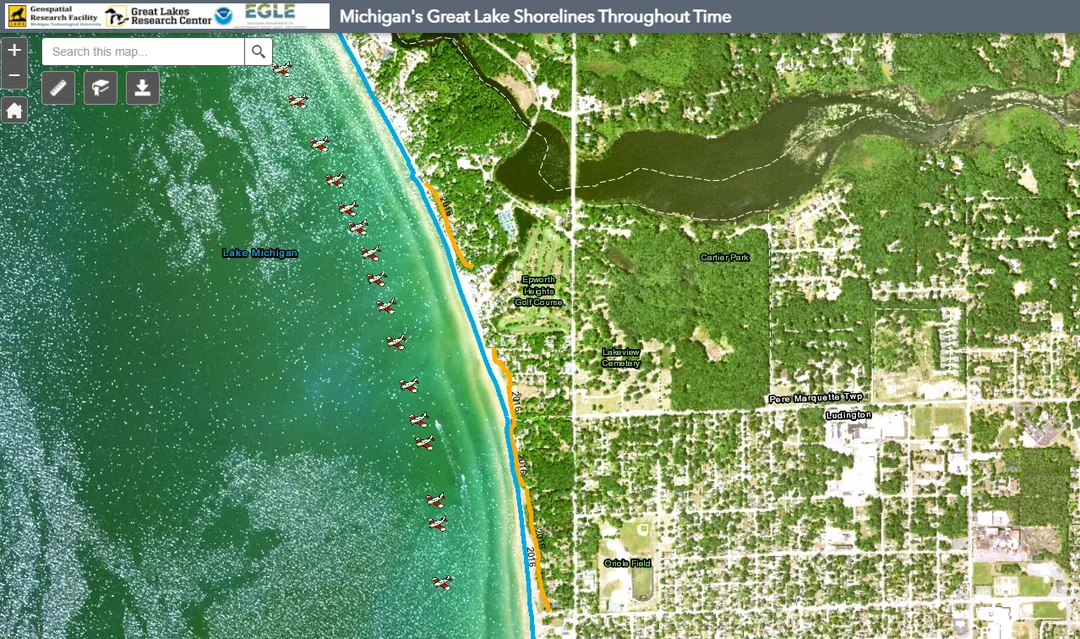Zoom out using the minus button
Image resolution: width=1080 pixels, height=639 pixels.
pos(14,76)
